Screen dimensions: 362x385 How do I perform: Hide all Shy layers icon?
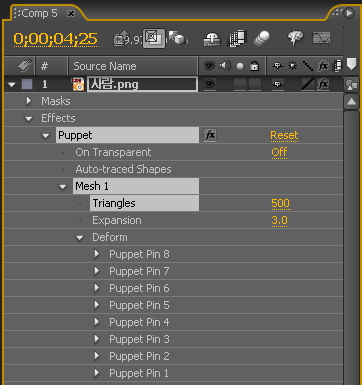(212, 39)
